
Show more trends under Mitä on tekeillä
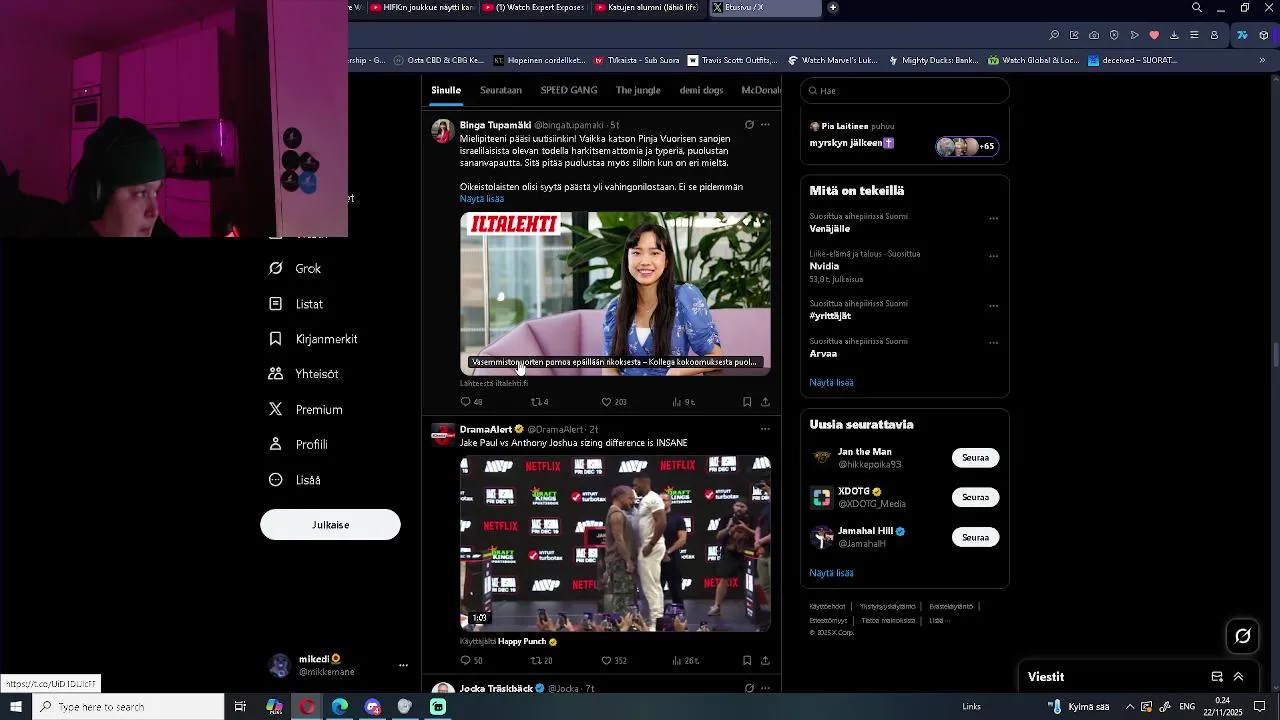pos(831,382)
